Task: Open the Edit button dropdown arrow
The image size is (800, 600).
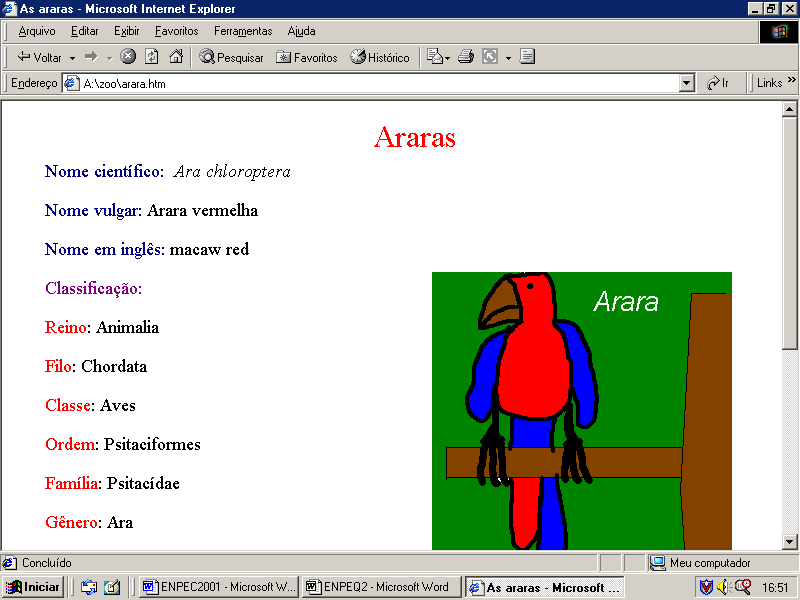Action: [508, 58]
